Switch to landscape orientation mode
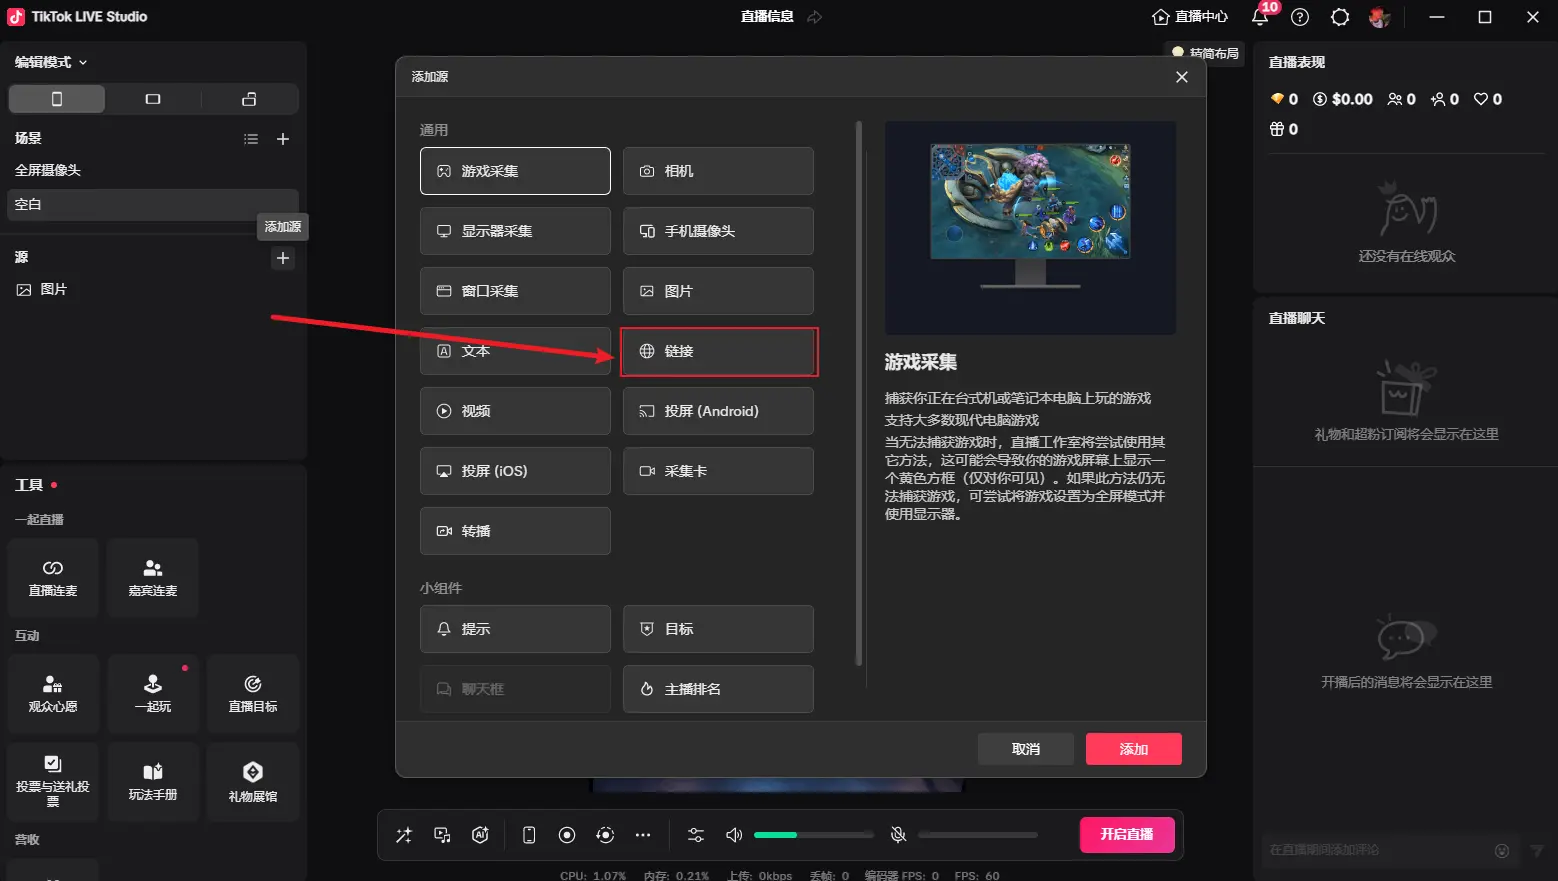 (x=153, y=99)
